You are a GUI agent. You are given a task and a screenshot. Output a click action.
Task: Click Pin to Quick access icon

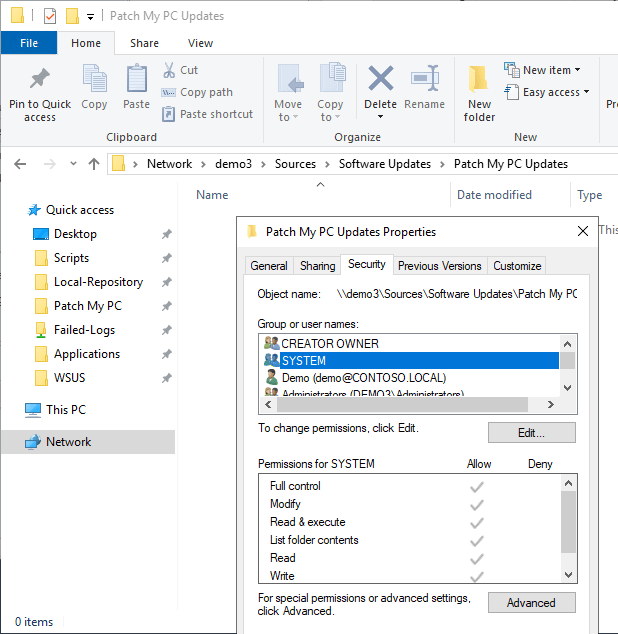point(40,79)
